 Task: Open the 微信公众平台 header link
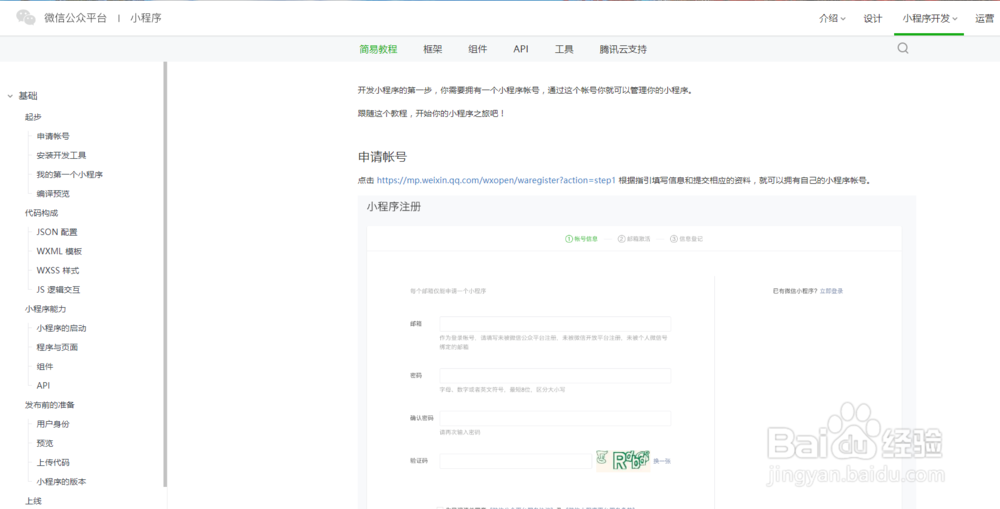tap(75, 18)
